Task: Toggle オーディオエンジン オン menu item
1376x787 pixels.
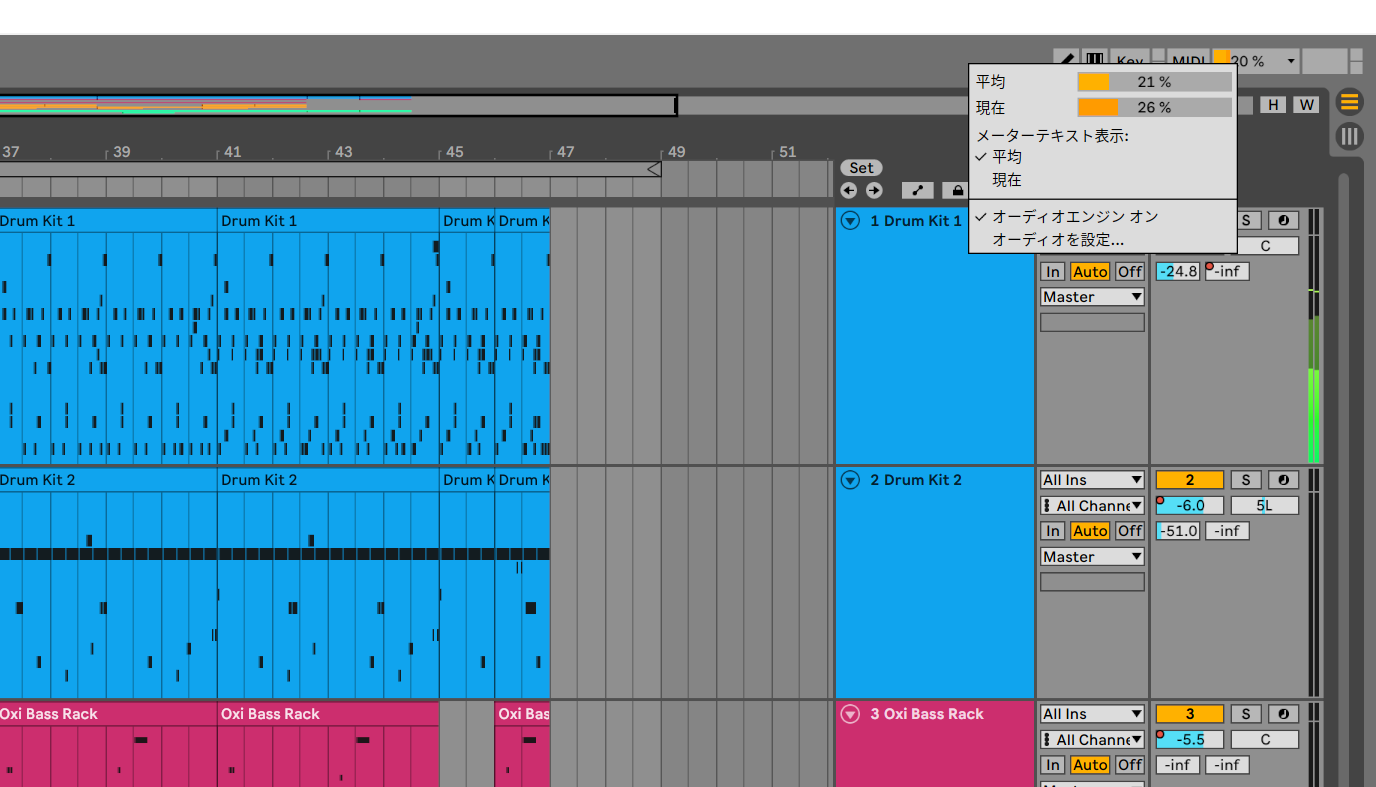Action: pyautogui.click(x=1102, y=216)
